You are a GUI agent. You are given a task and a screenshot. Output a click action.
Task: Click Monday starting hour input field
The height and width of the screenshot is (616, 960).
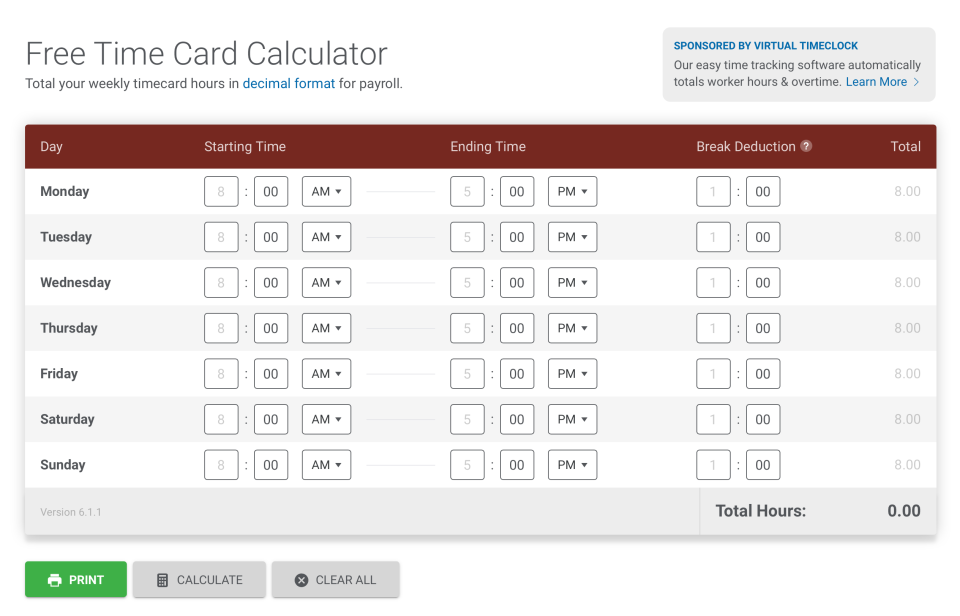click(x=221, y=192)
